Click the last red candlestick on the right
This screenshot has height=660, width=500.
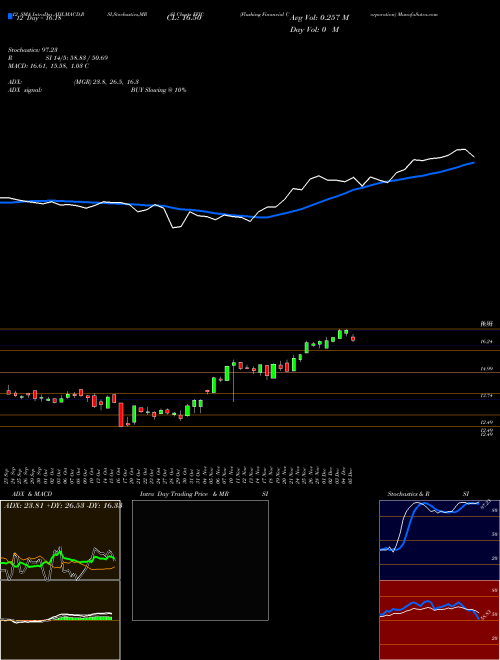(353, 338)
